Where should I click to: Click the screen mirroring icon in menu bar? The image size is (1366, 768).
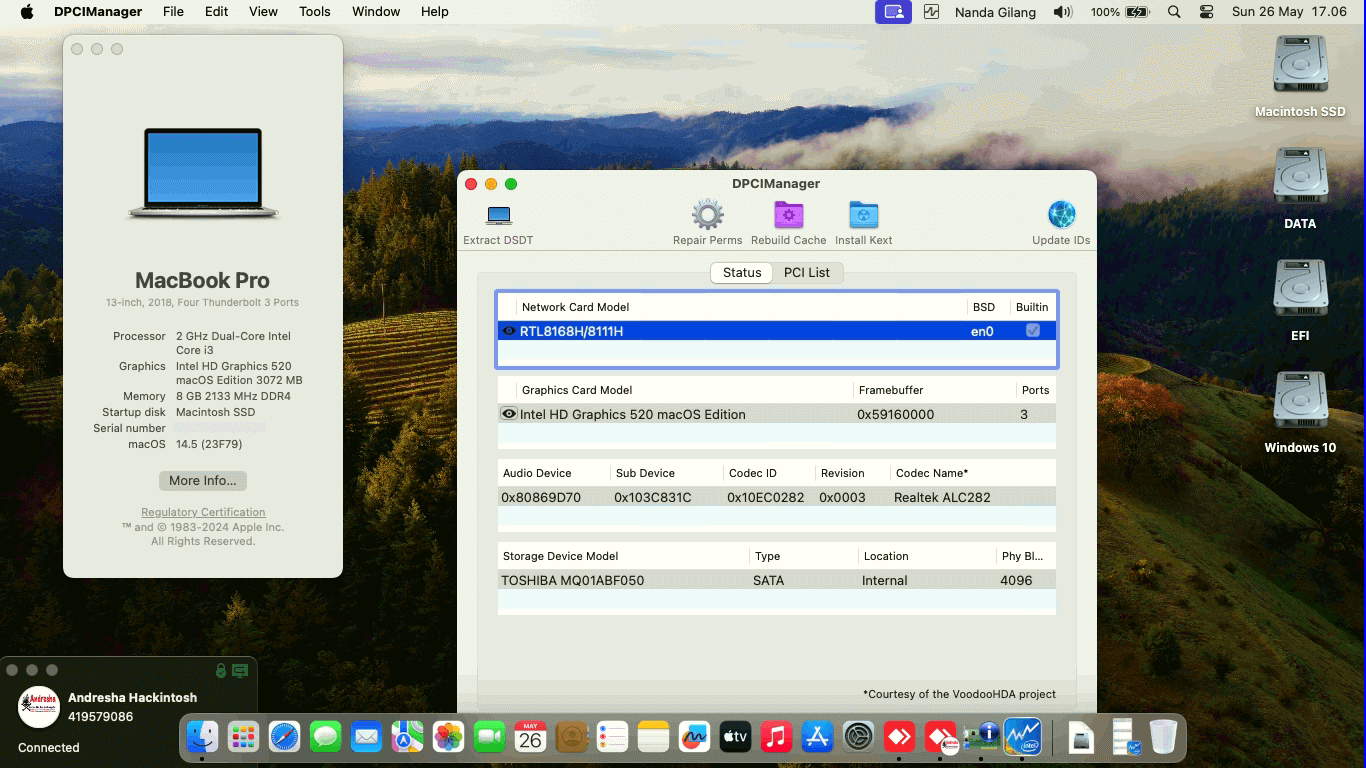tap(893, 12)
